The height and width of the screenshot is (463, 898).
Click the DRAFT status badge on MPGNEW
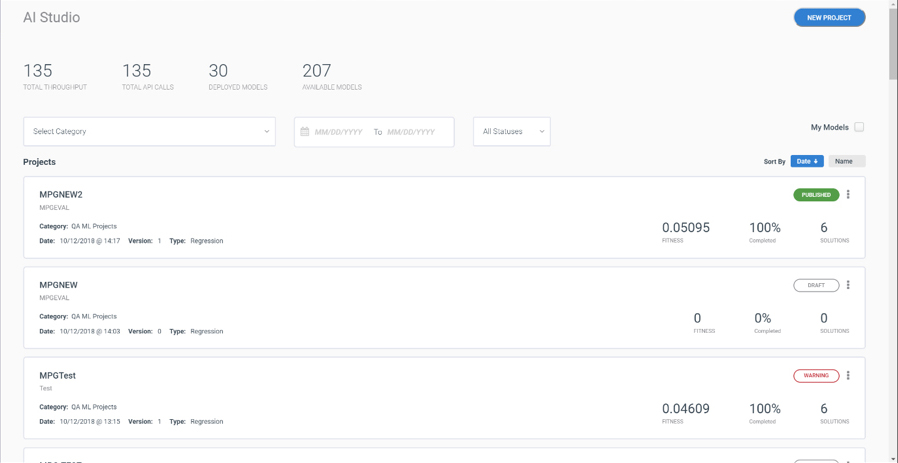(816, 285)
